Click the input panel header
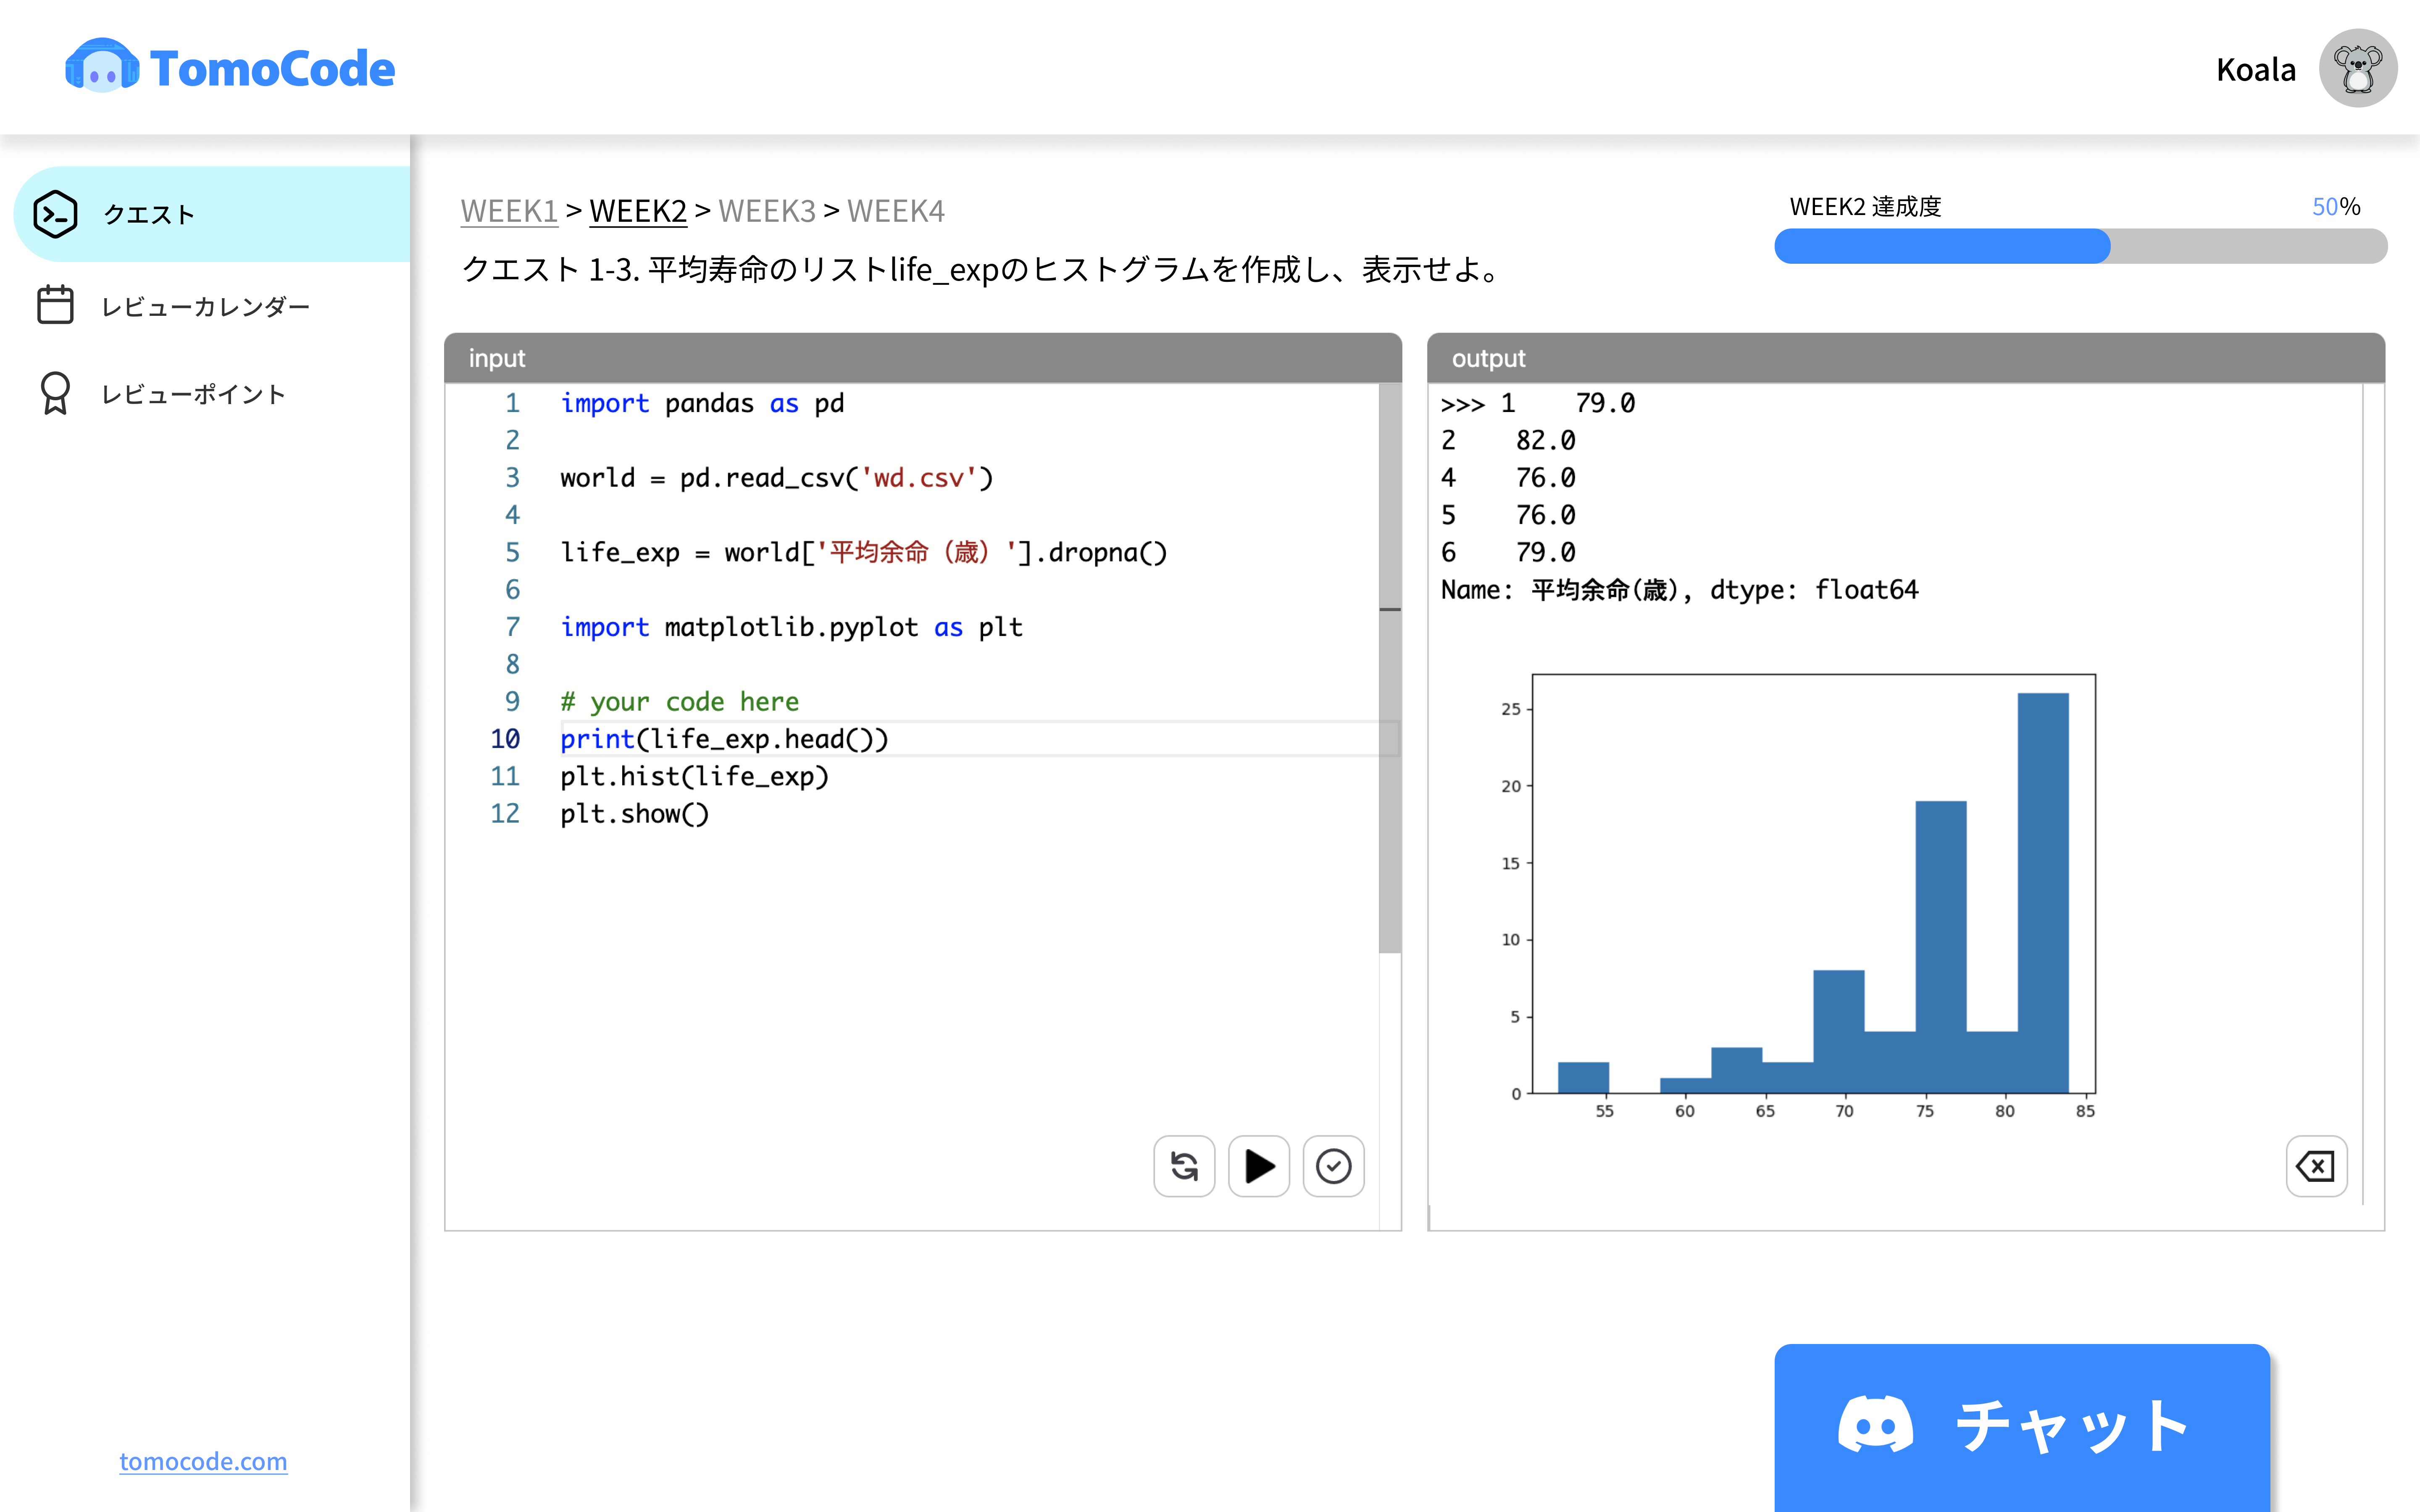2420x1512 pixels. tap(922, 358)
